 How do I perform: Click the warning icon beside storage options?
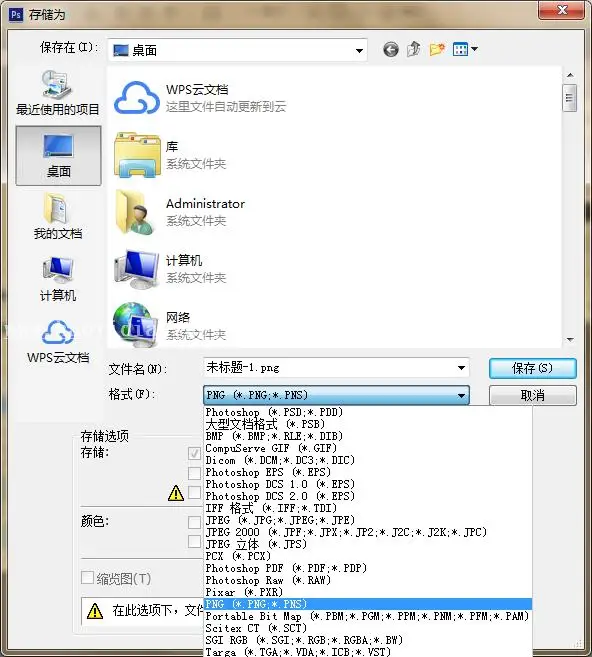point(176,493)
